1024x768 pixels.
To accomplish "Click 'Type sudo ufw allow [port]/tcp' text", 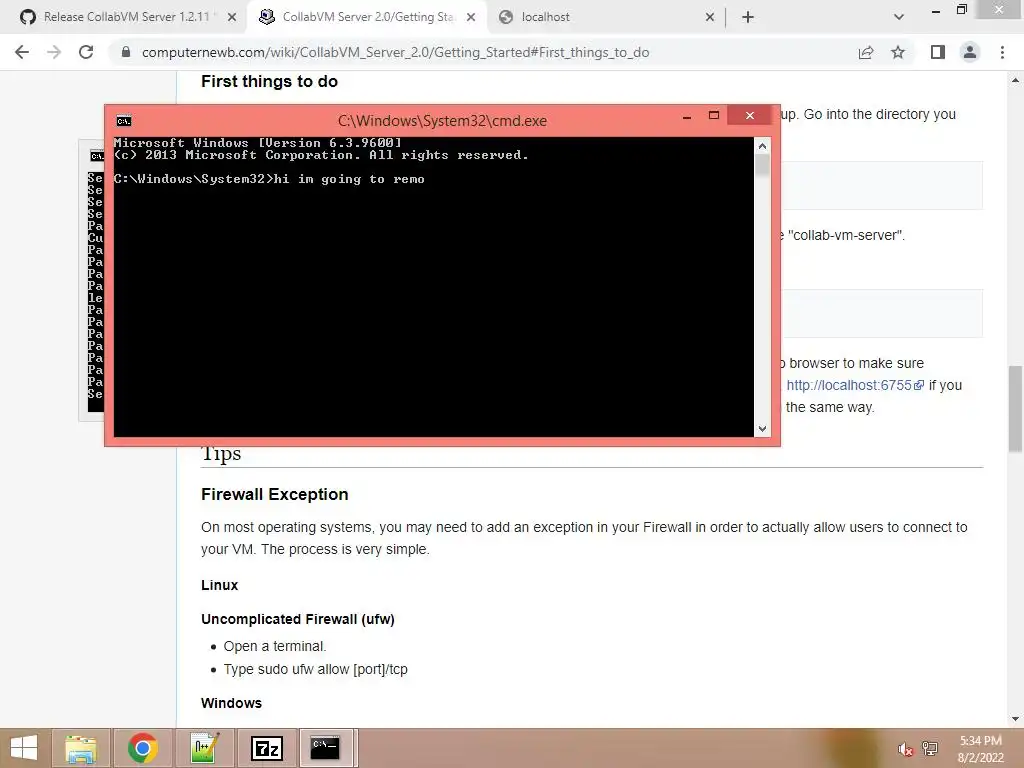I will click(315, 669).
